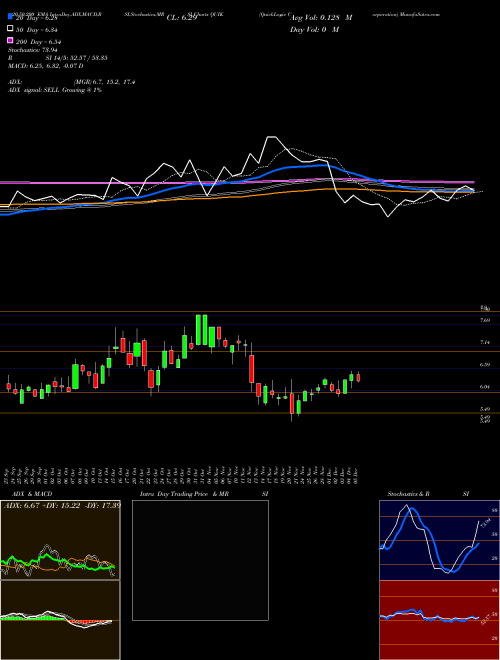The width and height of the screenshot is (500, 660).
Task: Click the ADX indicator chart thumbnail
Action: point(60,540)
